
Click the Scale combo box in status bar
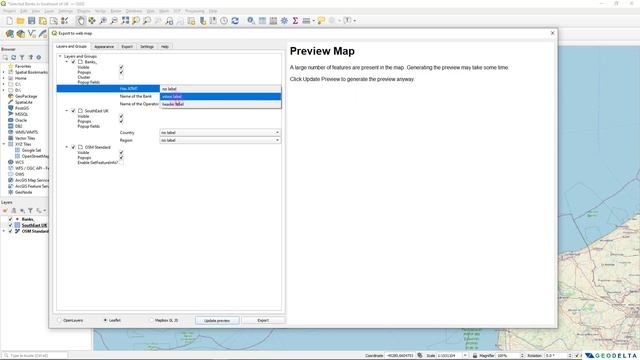452,356
